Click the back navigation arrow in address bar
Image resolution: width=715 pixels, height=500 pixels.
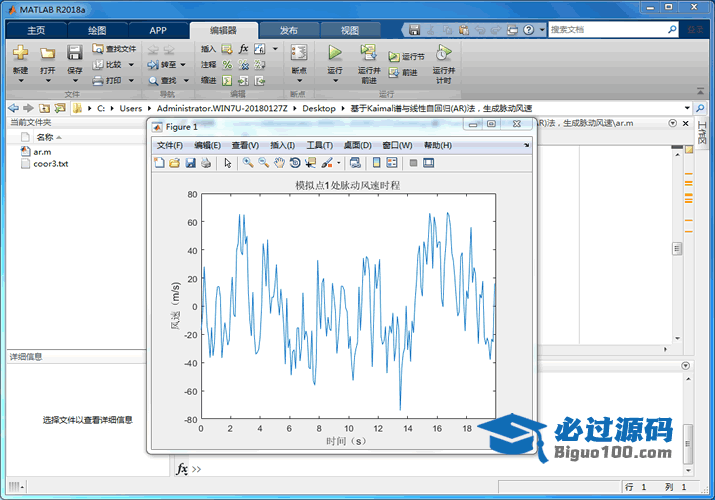(x=14, y=108)
